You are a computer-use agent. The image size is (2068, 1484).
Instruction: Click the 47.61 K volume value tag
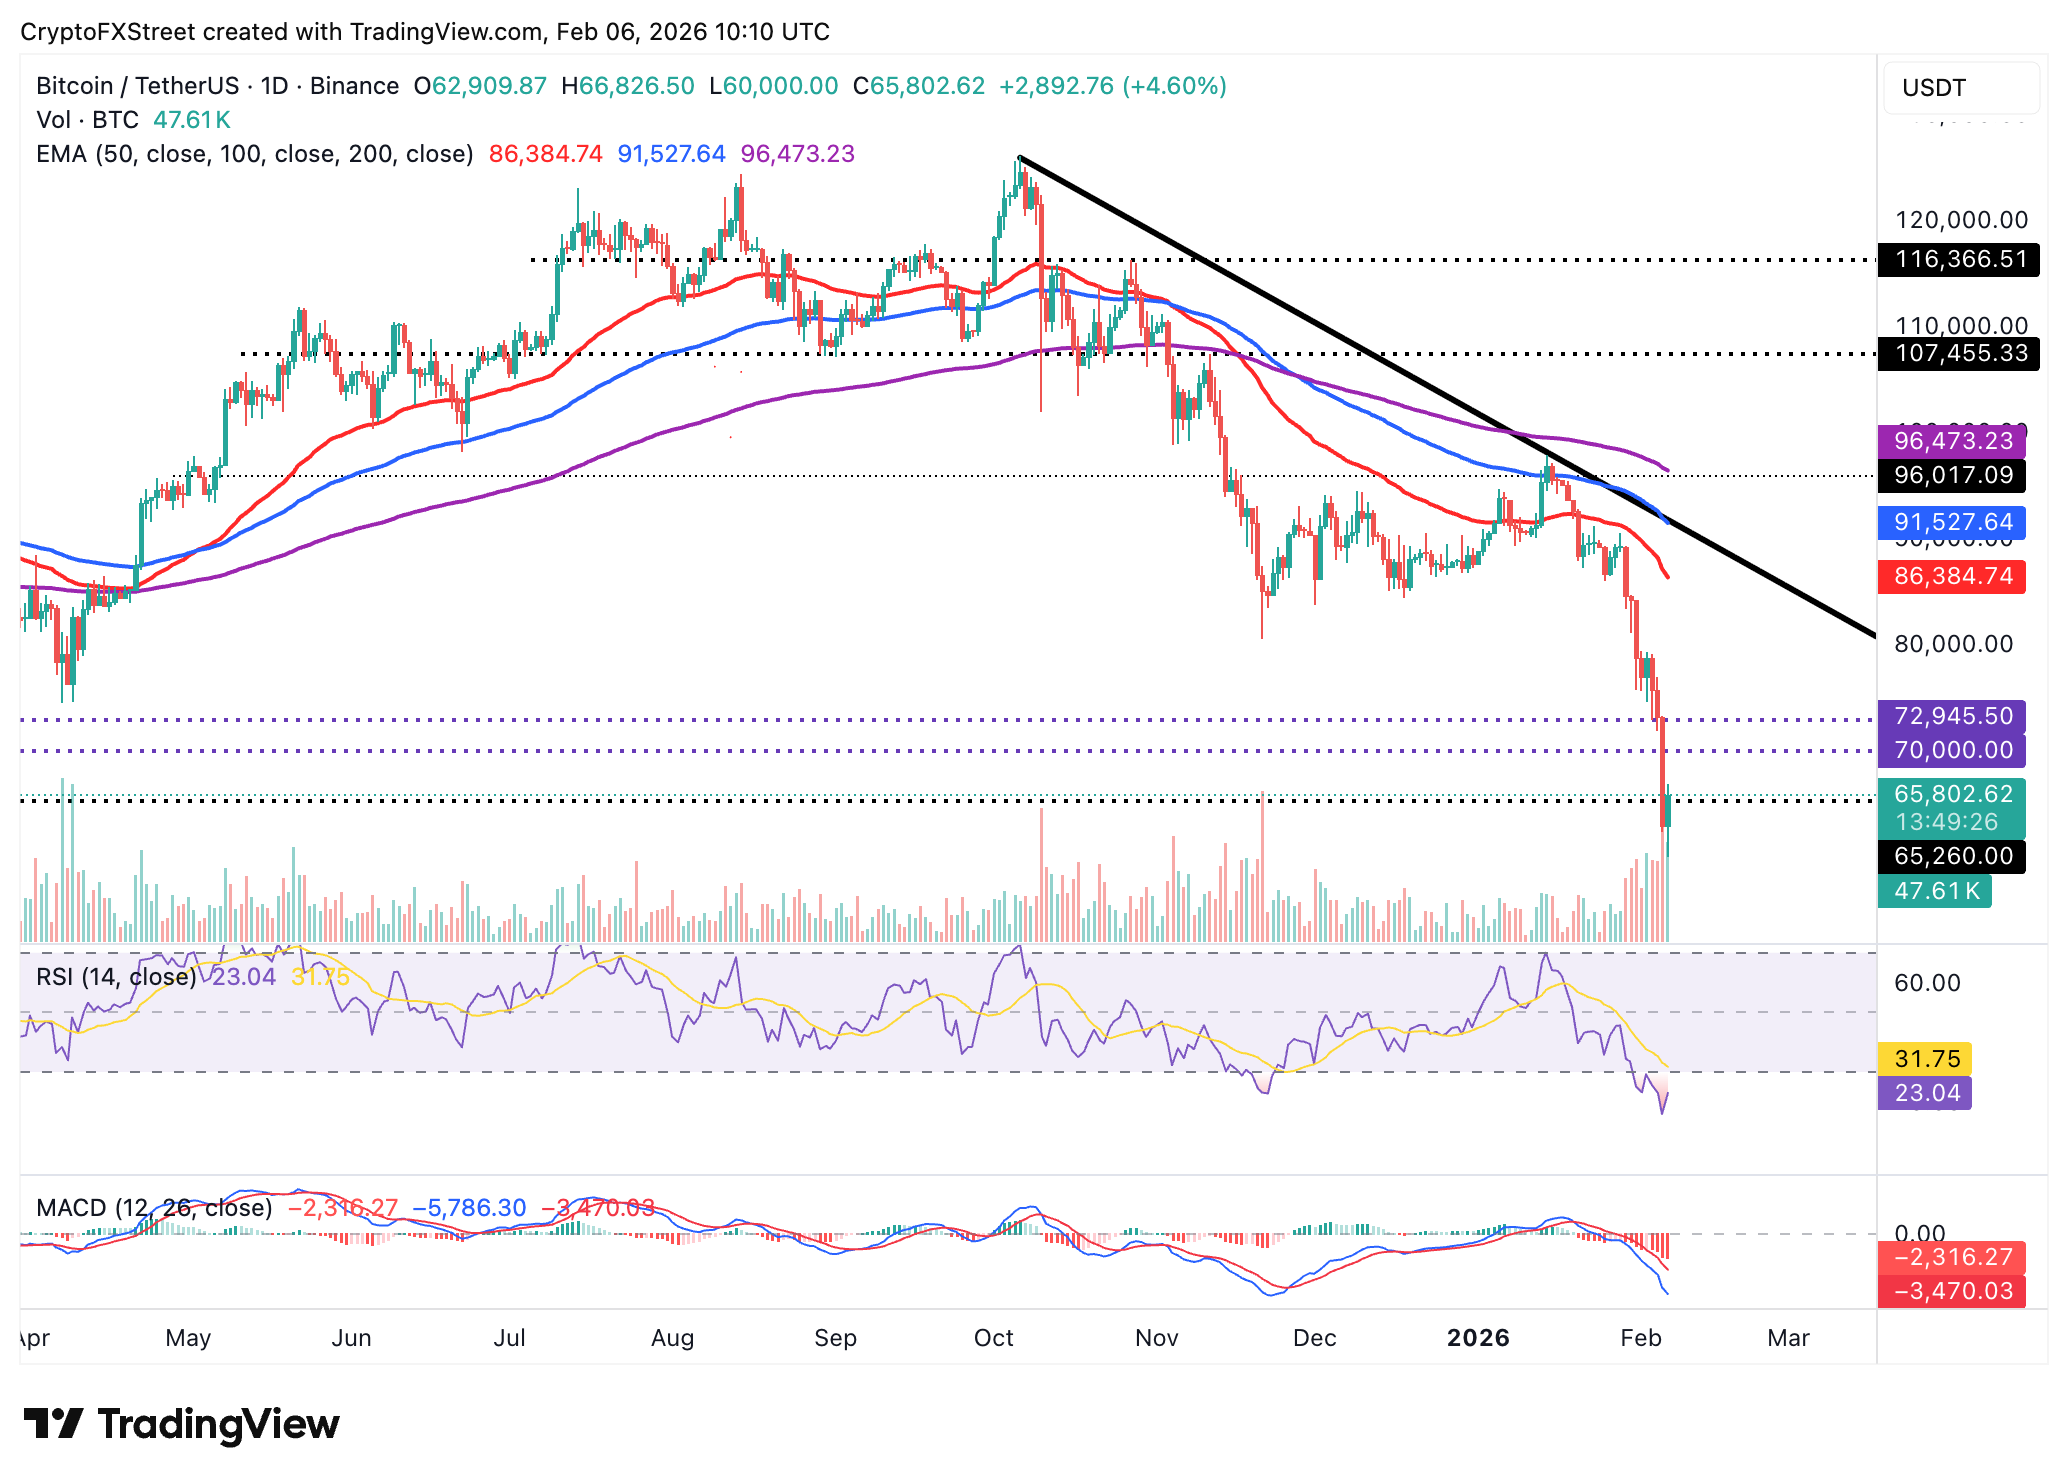pyautogui.click(x=1933, y=891)
